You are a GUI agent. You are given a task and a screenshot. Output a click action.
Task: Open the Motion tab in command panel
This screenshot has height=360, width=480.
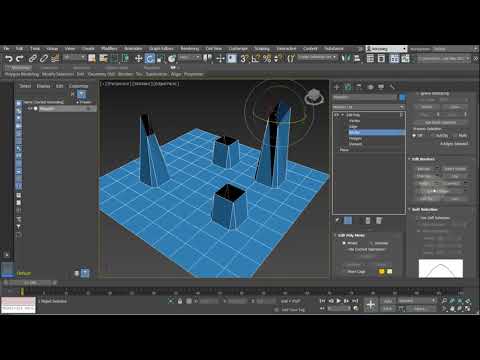(x=370, y=87)
